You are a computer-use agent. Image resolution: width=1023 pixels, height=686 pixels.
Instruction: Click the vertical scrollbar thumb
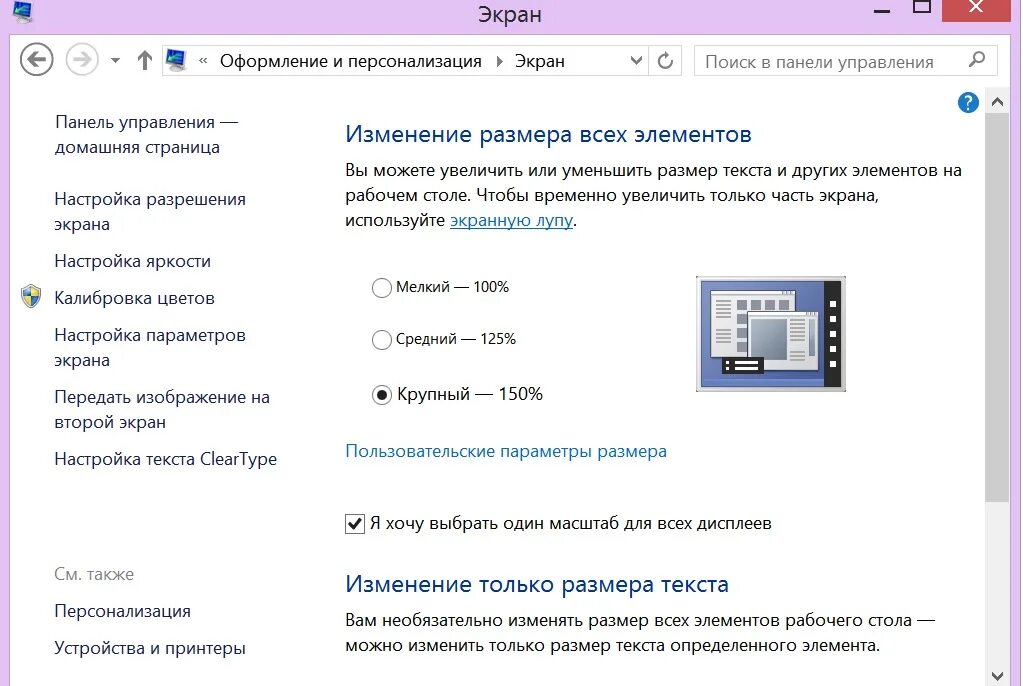(997, 307)
